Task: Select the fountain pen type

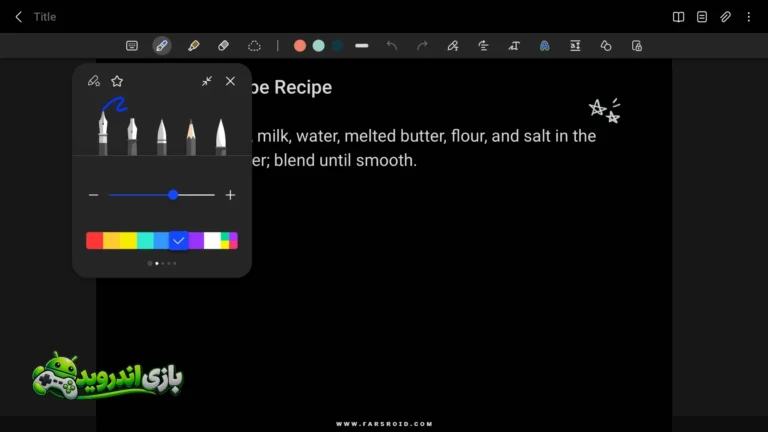Action: (x=103, y=133)
